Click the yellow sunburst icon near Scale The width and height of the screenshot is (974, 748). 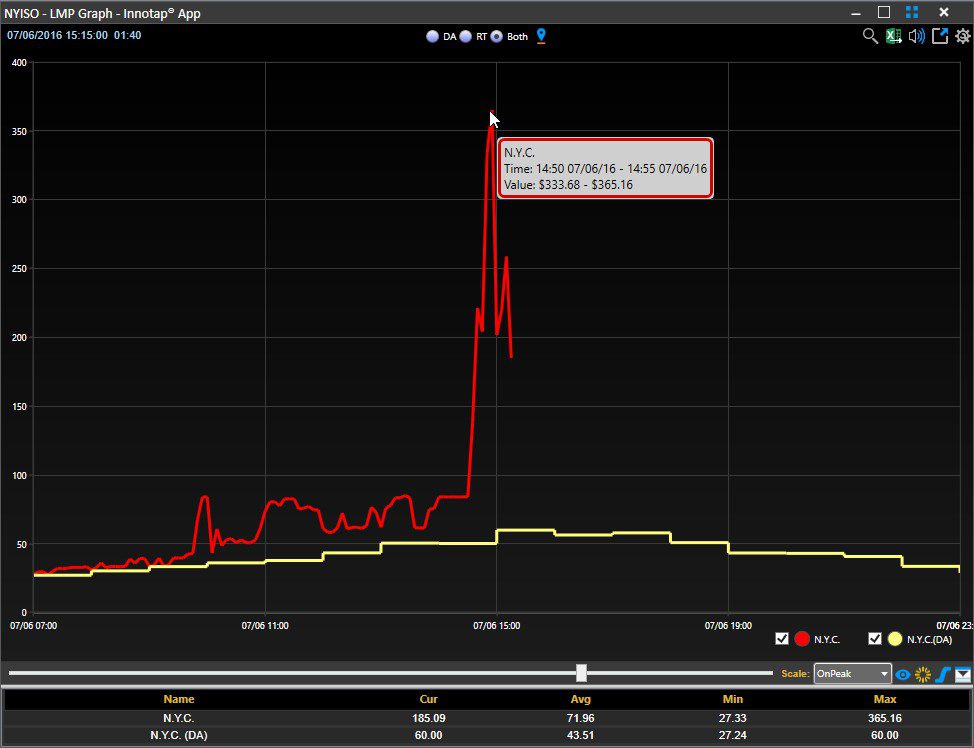pyautogui.click(x=923, y=674)
